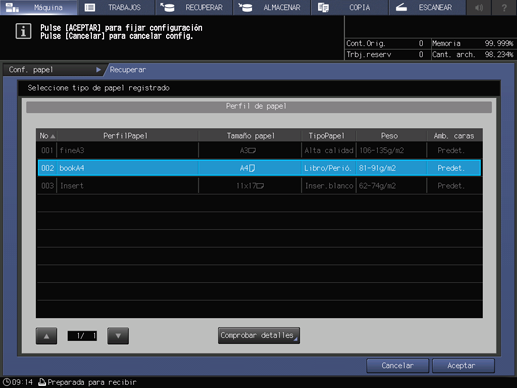The image size is (517, 388).
Task: Click the Conf. papel breadcrumb
Action: point(53,70)
